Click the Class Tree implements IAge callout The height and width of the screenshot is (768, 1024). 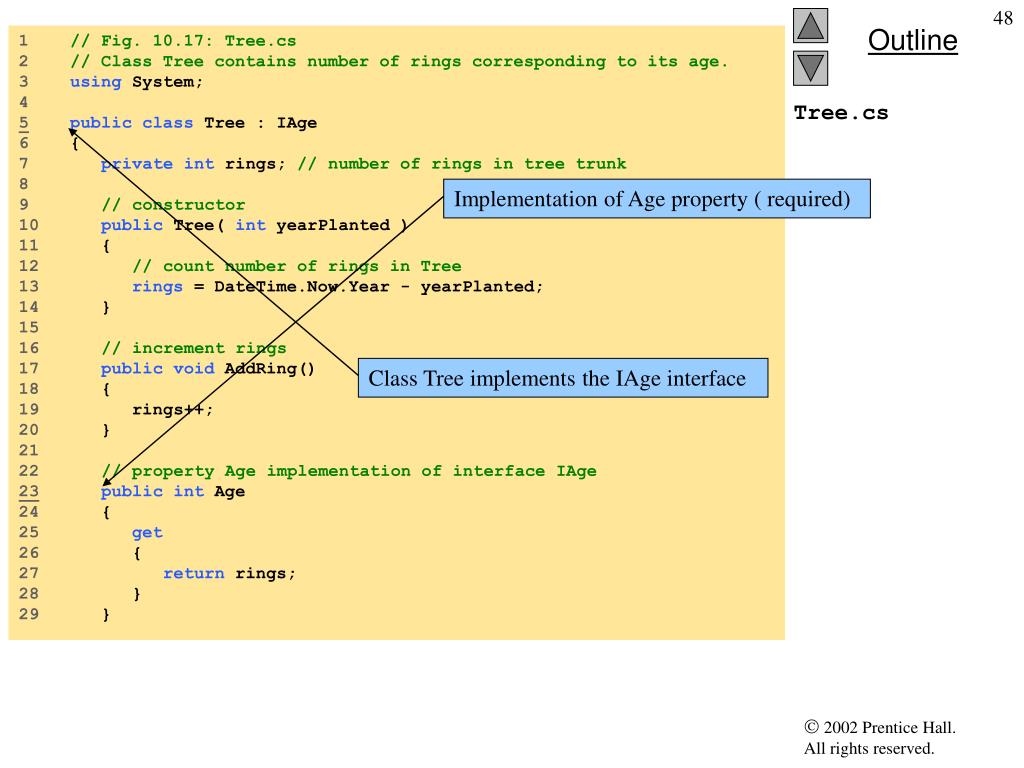[563, 378]
